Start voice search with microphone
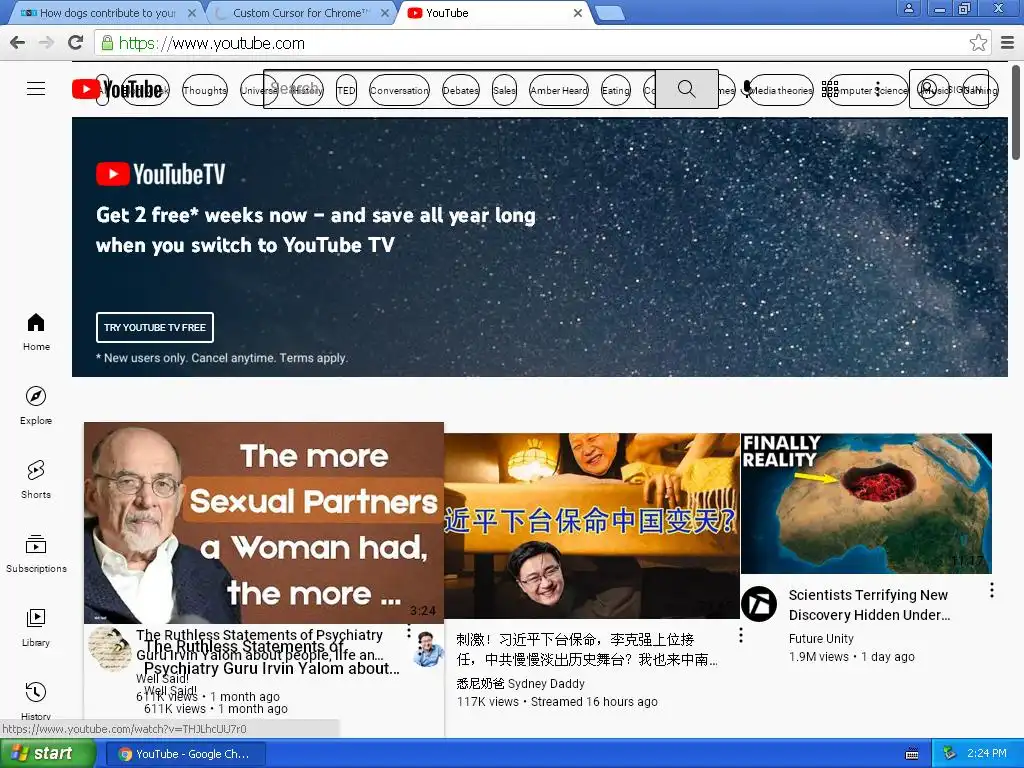 [747, 89]
